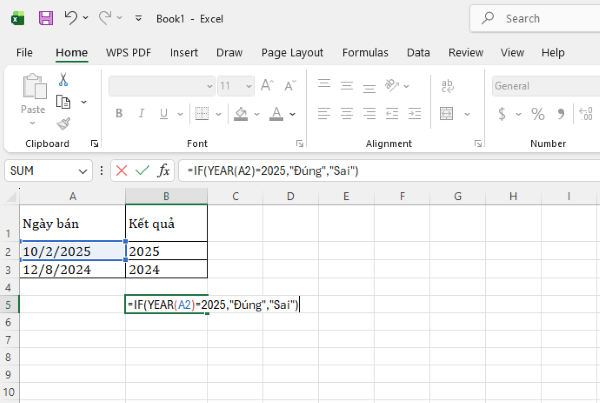Open the WPS PDF tab
This screenshot has height=403, width=600.
coord(129,52)
